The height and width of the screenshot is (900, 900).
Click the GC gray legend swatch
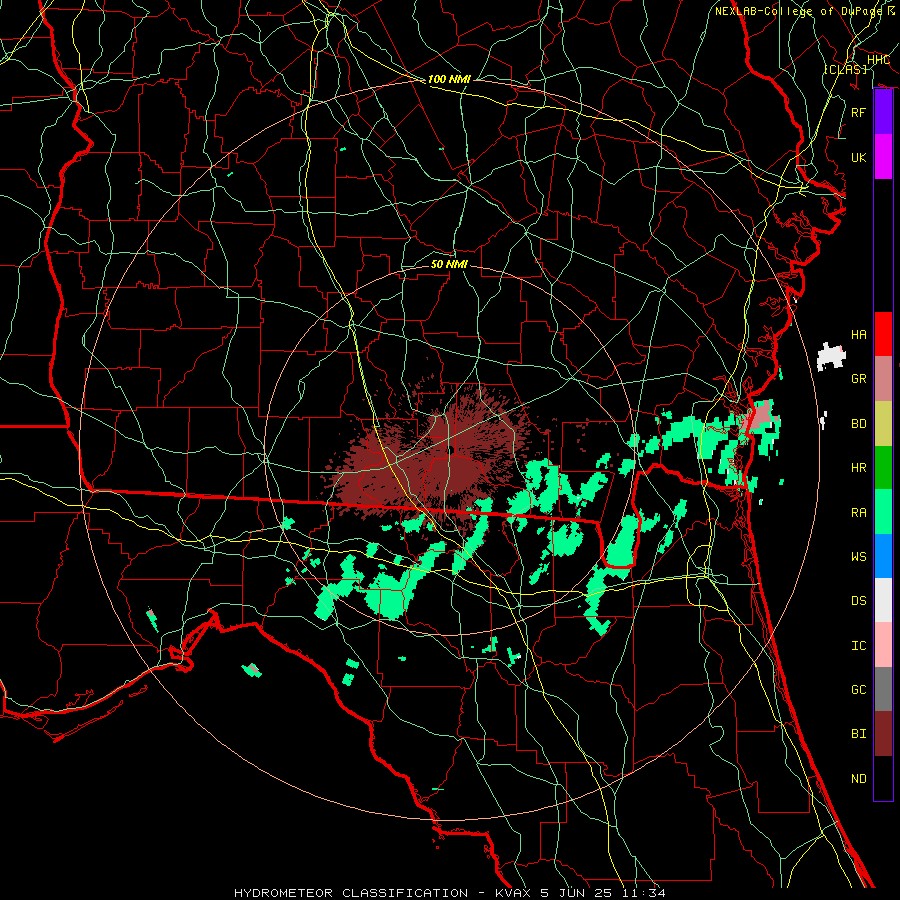click(x=883, y=689)
